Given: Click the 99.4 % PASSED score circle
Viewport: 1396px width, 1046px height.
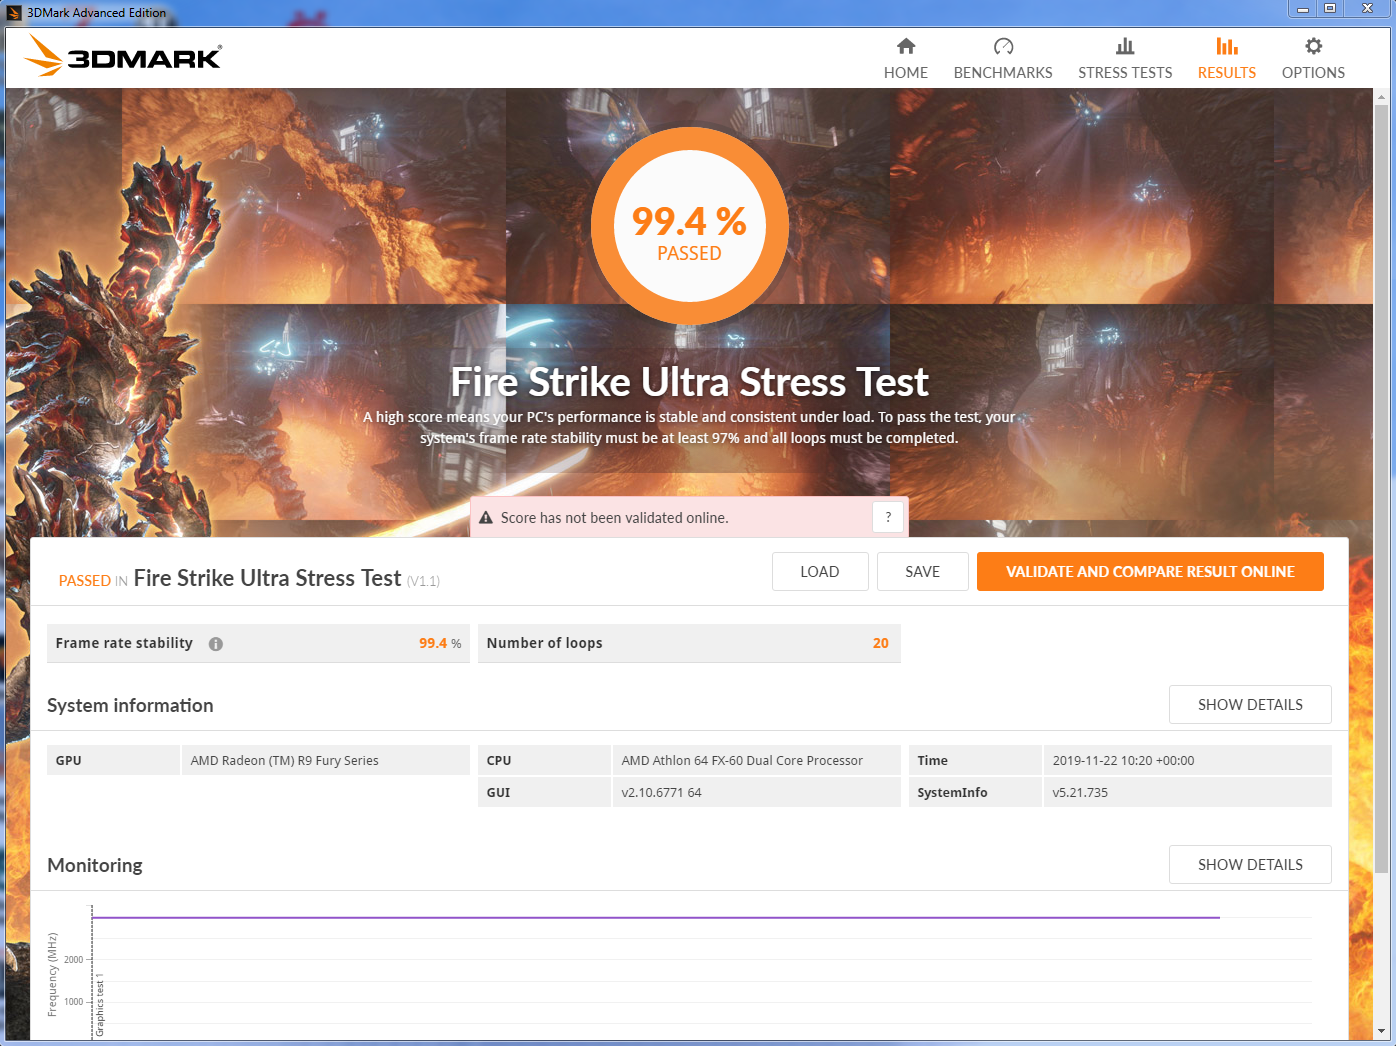Looking at the screenshot, I should tap(690, 226).
